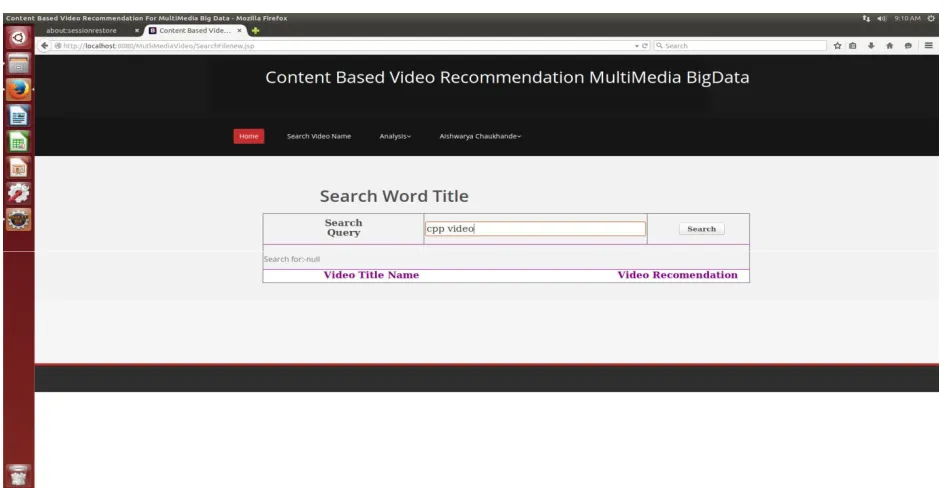Go to the Firefox home page icon
The height and width of the screenshot is (488, 944).
[889, 46]
